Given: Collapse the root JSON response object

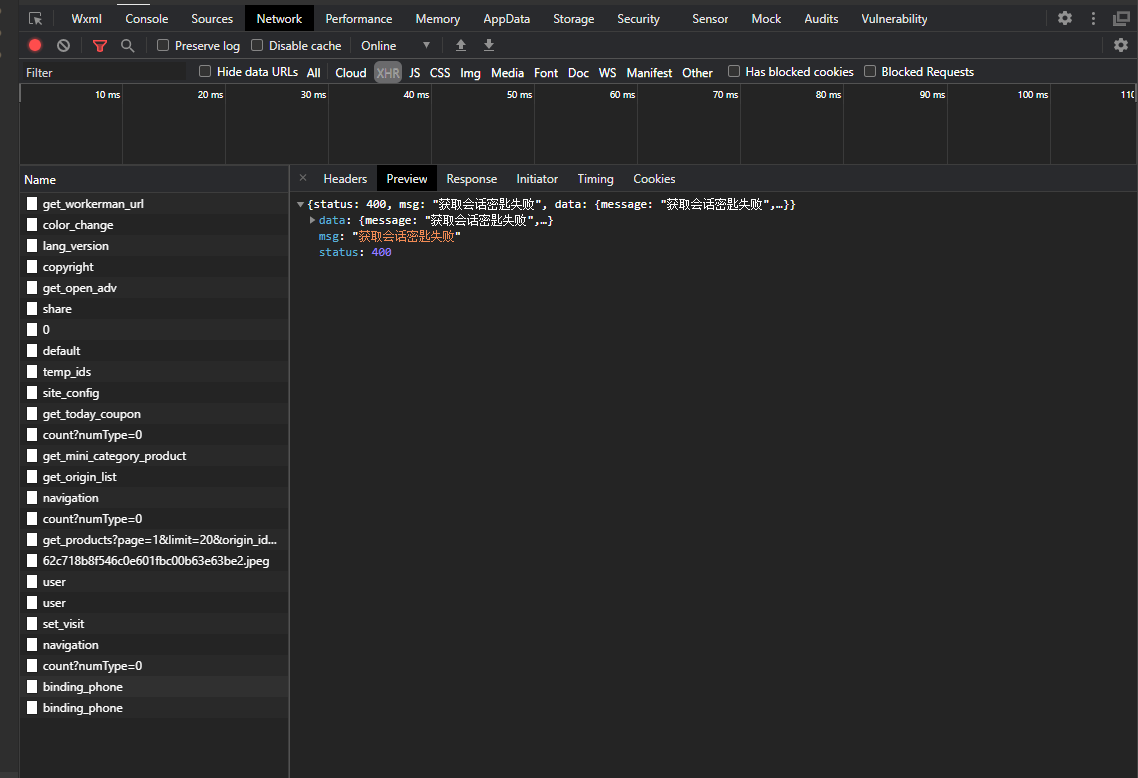Looking at the screenshot, I should pos(300,205).
